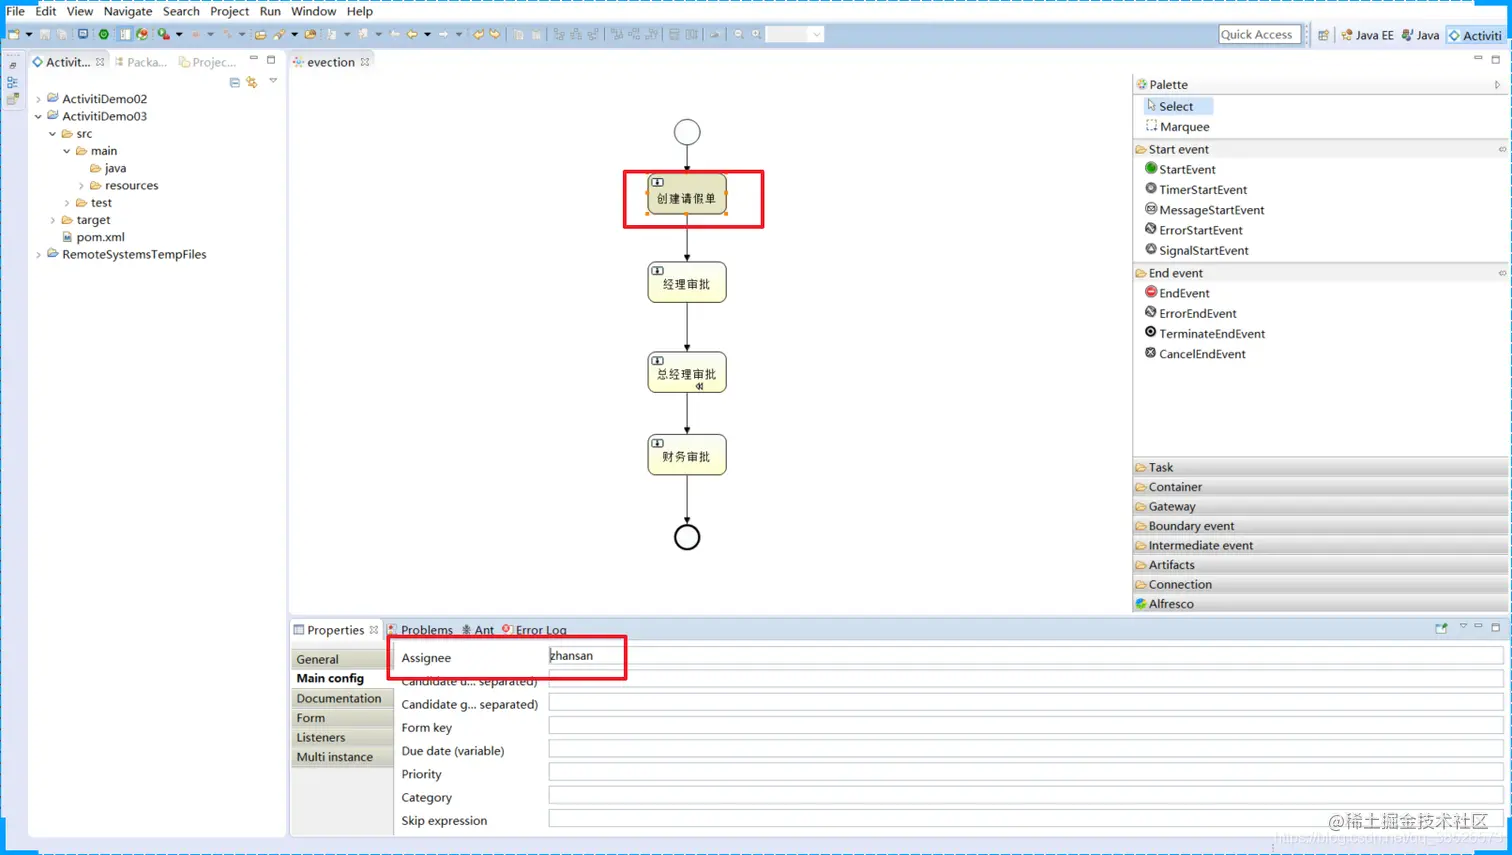Viewport: 1512px width, 855px height.
Task: Expand the target folder
Action: tap(53, 220)
